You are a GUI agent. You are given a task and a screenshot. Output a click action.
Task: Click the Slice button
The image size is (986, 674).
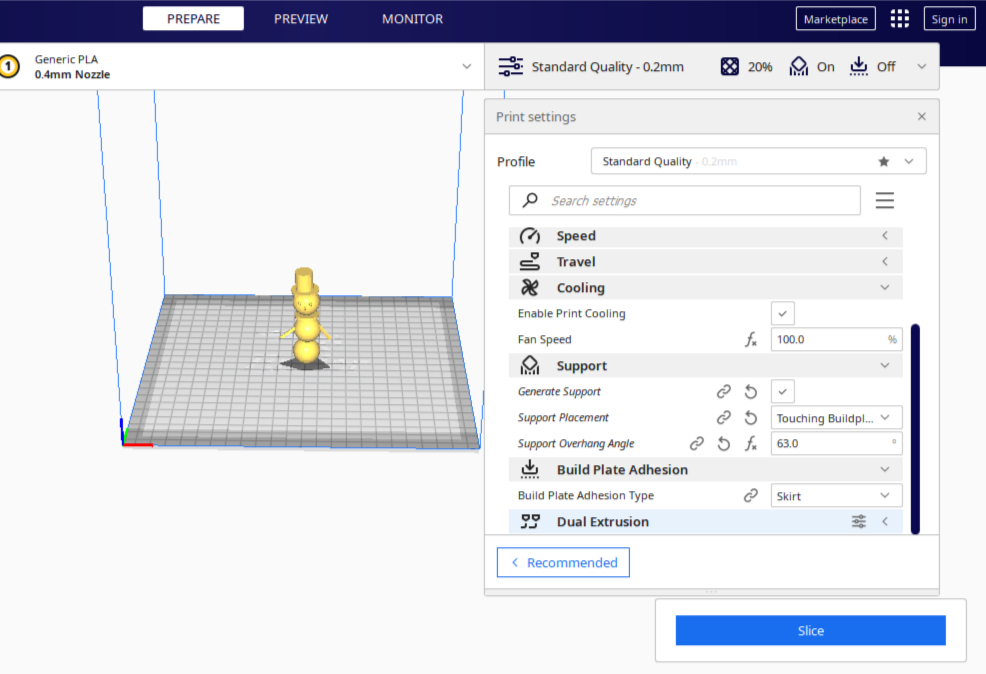[x=811, y=630]
